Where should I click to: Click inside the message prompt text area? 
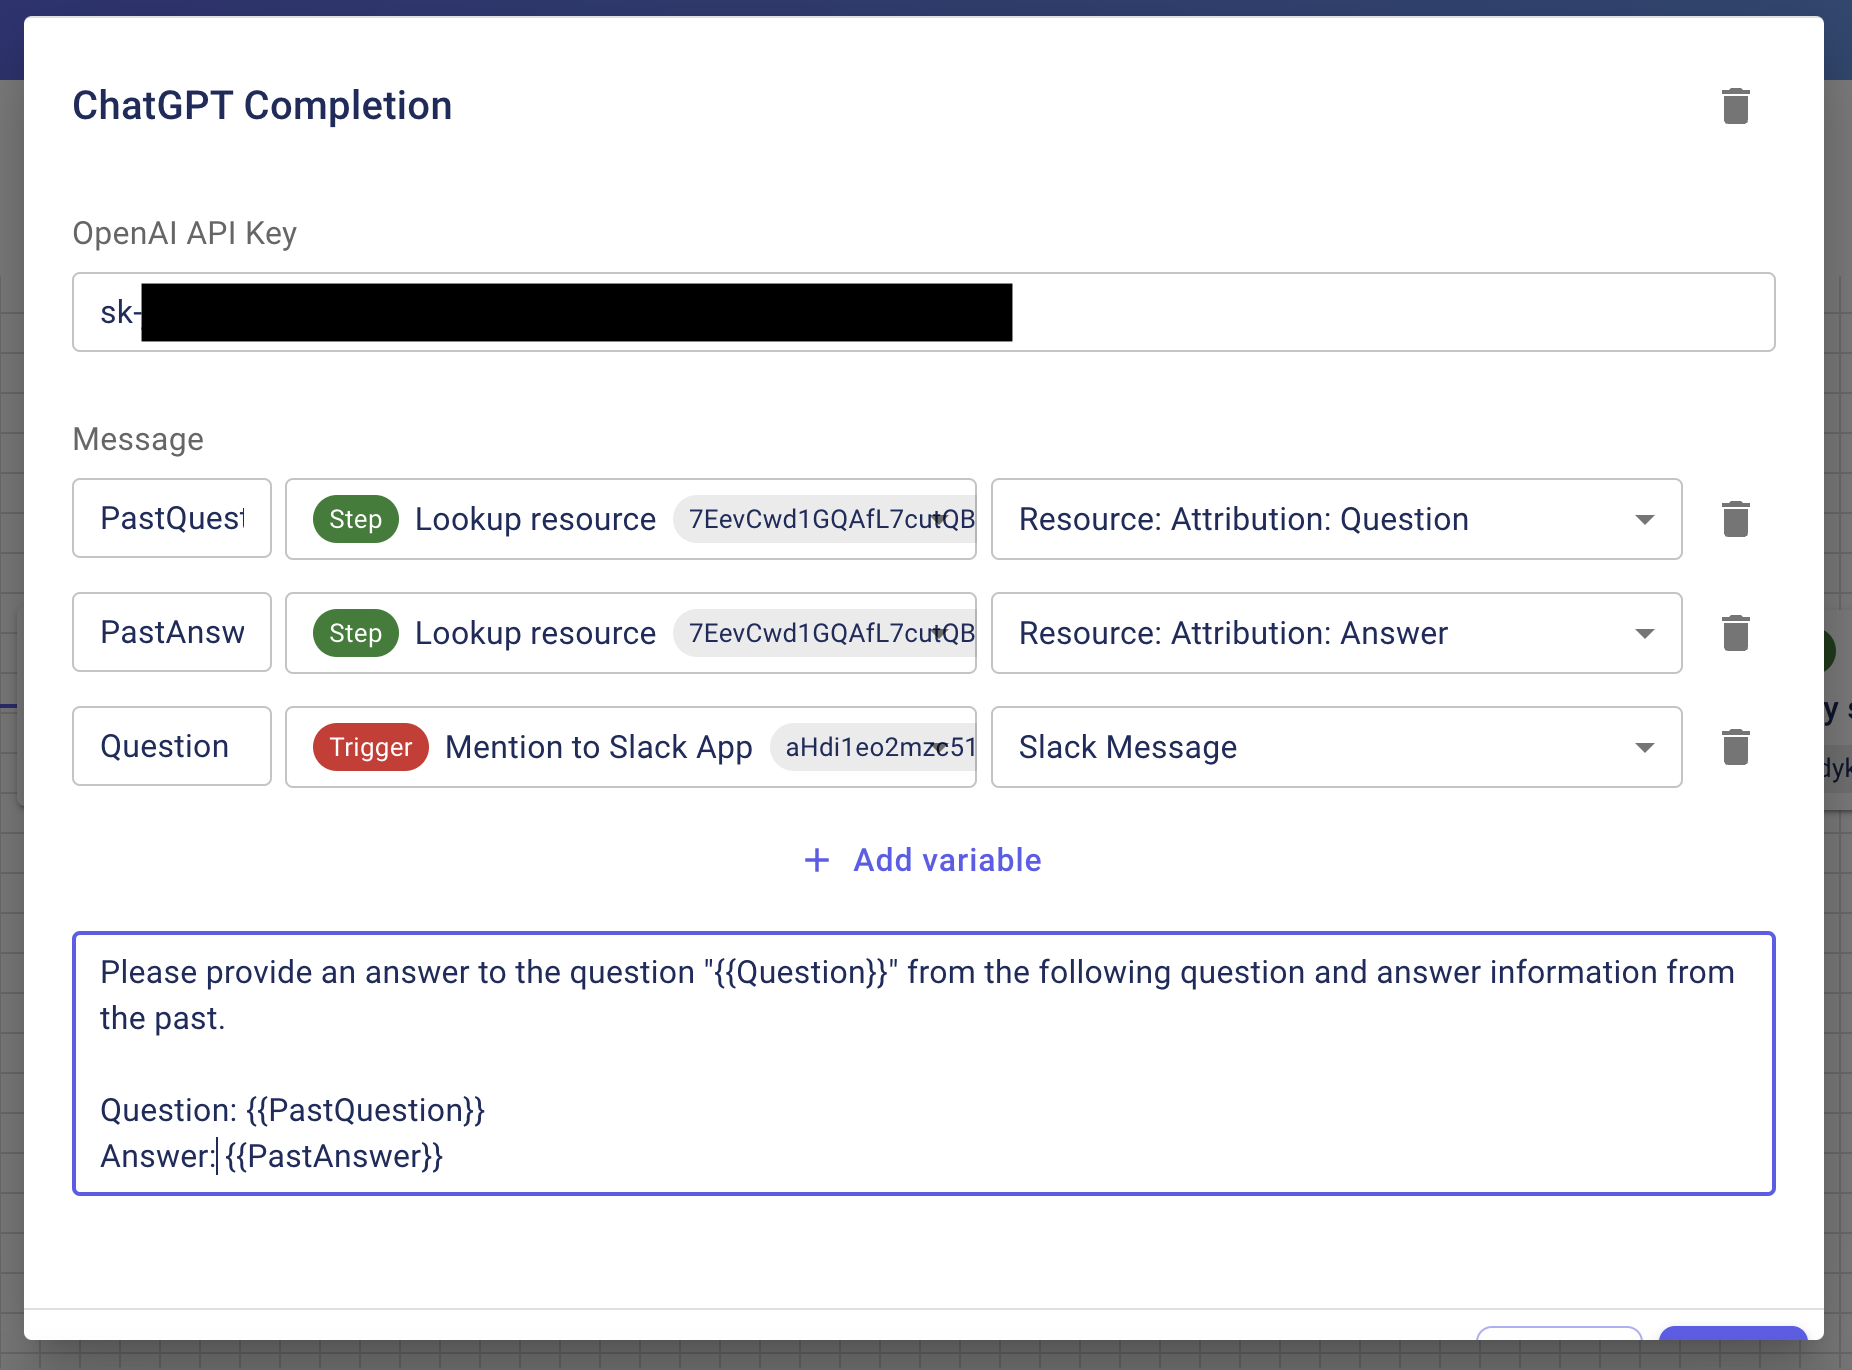coord(924,1064)
